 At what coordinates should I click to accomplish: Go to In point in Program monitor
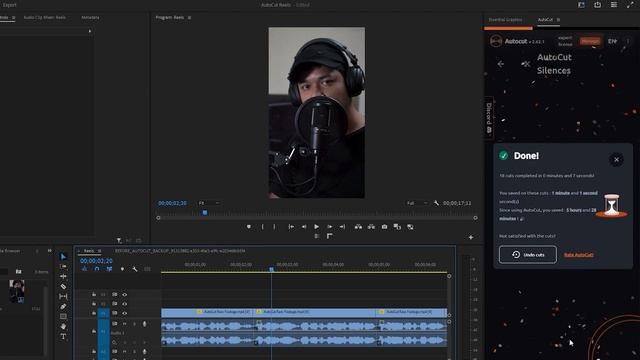click(291, 227)
